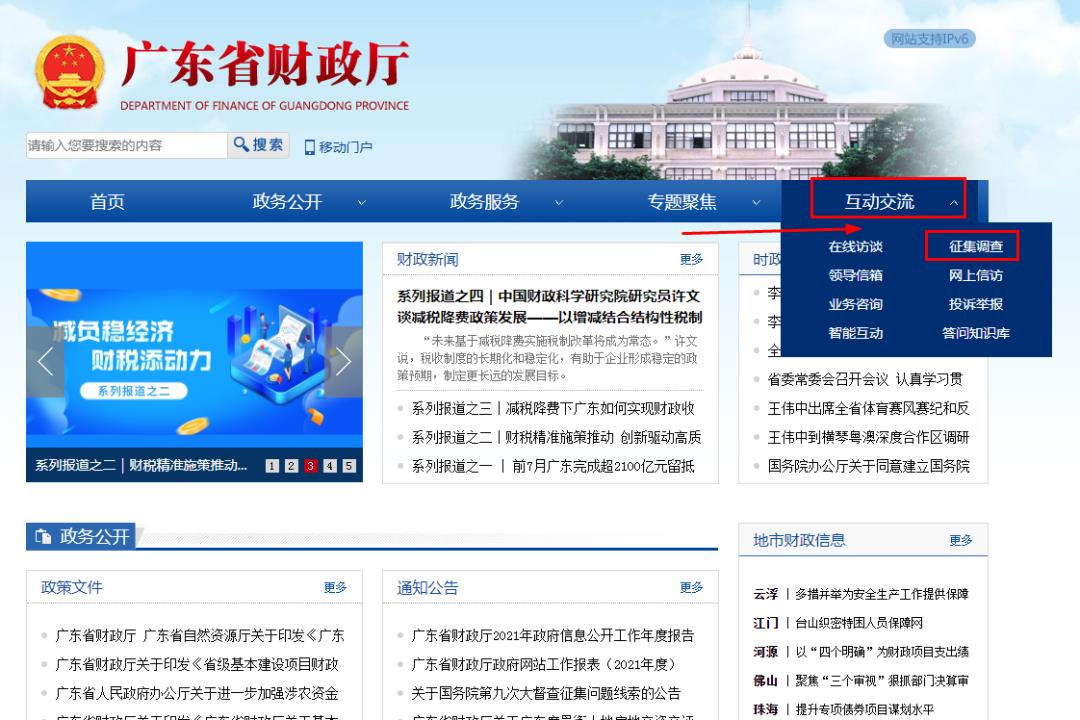Click carousel caption 系列报道之二 财税精准施策推动
The height and width of the screenshot is (720, 1080).
(141, 466)
